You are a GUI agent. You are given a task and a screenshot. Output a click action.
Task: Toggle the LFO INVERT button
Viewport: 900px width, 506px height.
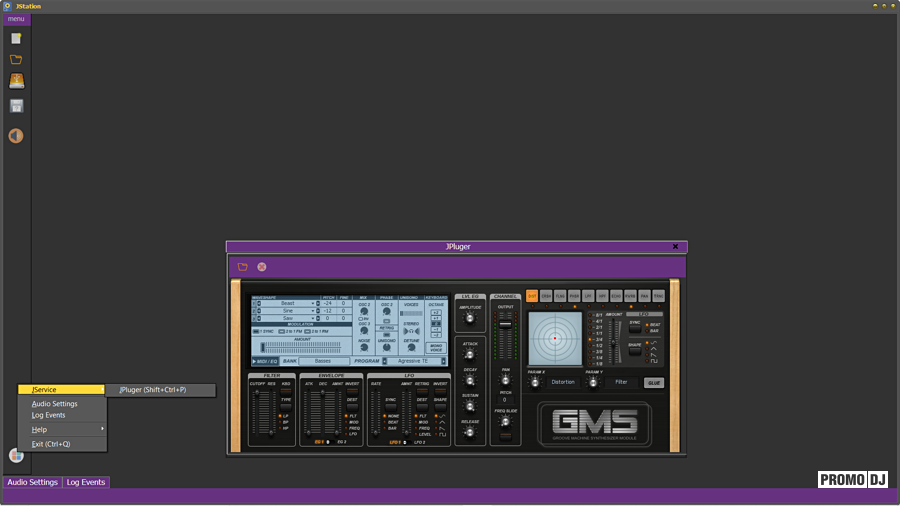pyautogui.click(x=440, y=391)
